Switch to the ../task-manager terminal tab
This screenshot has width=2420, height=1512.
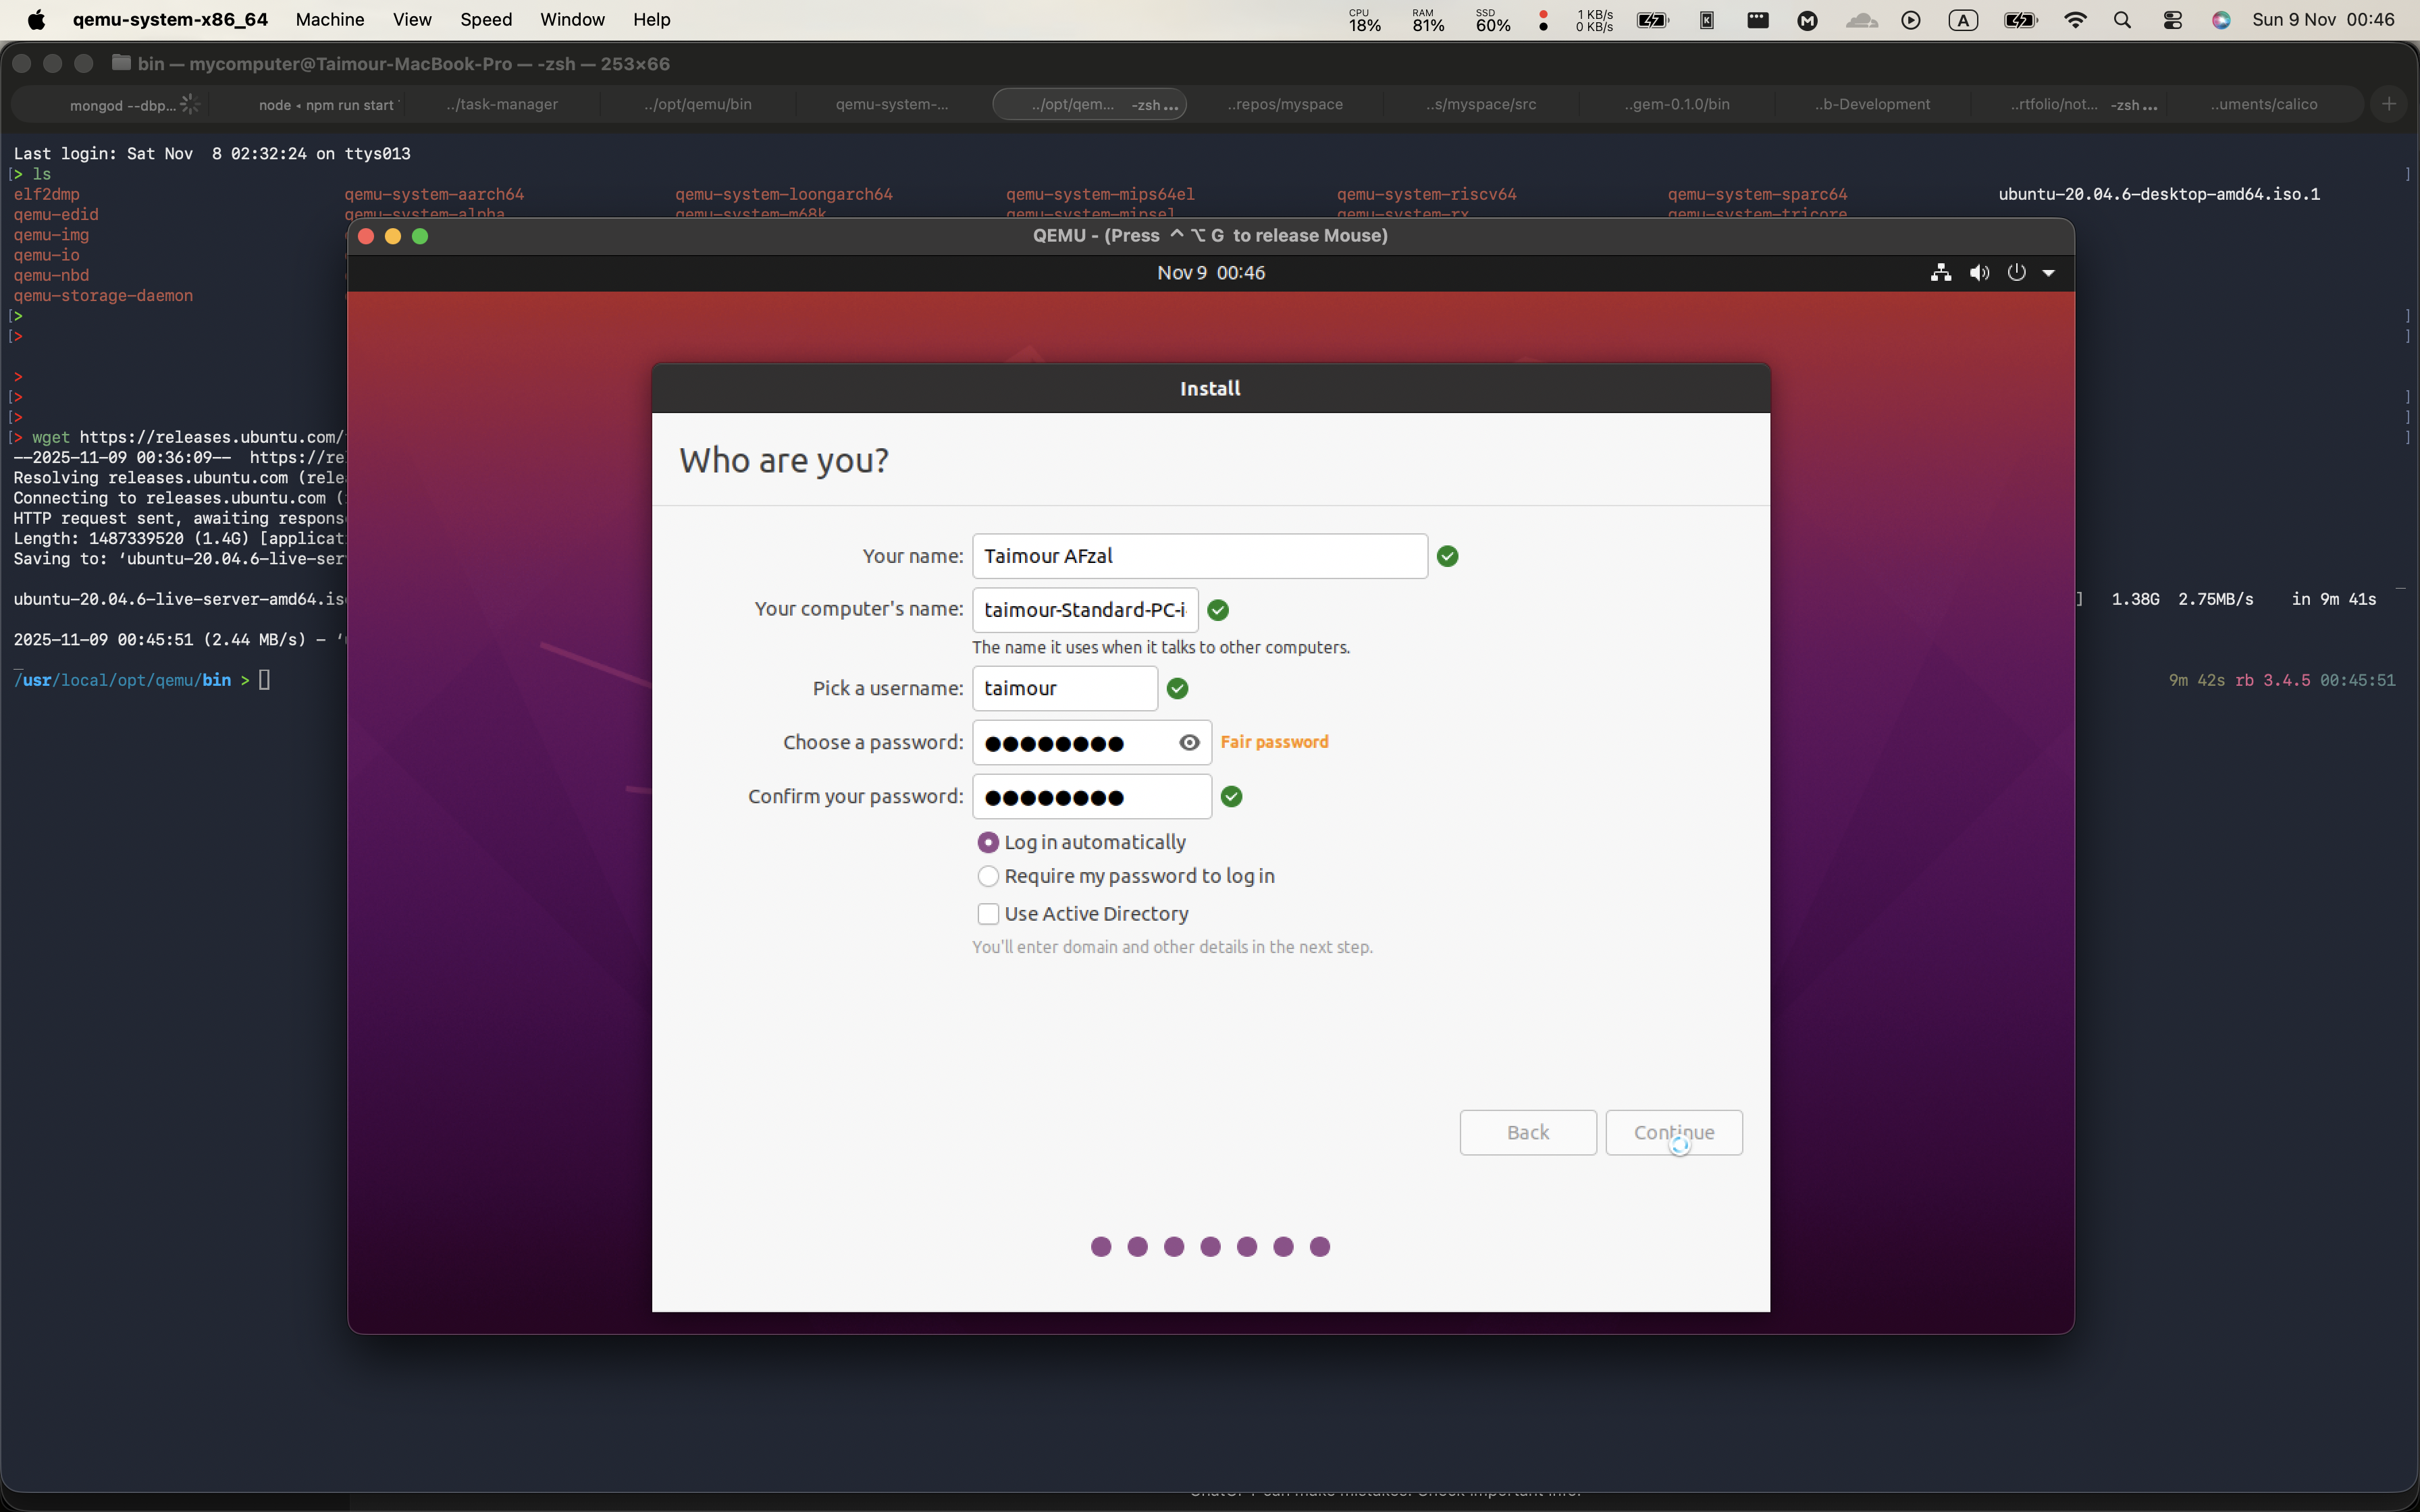click(502, 104)
